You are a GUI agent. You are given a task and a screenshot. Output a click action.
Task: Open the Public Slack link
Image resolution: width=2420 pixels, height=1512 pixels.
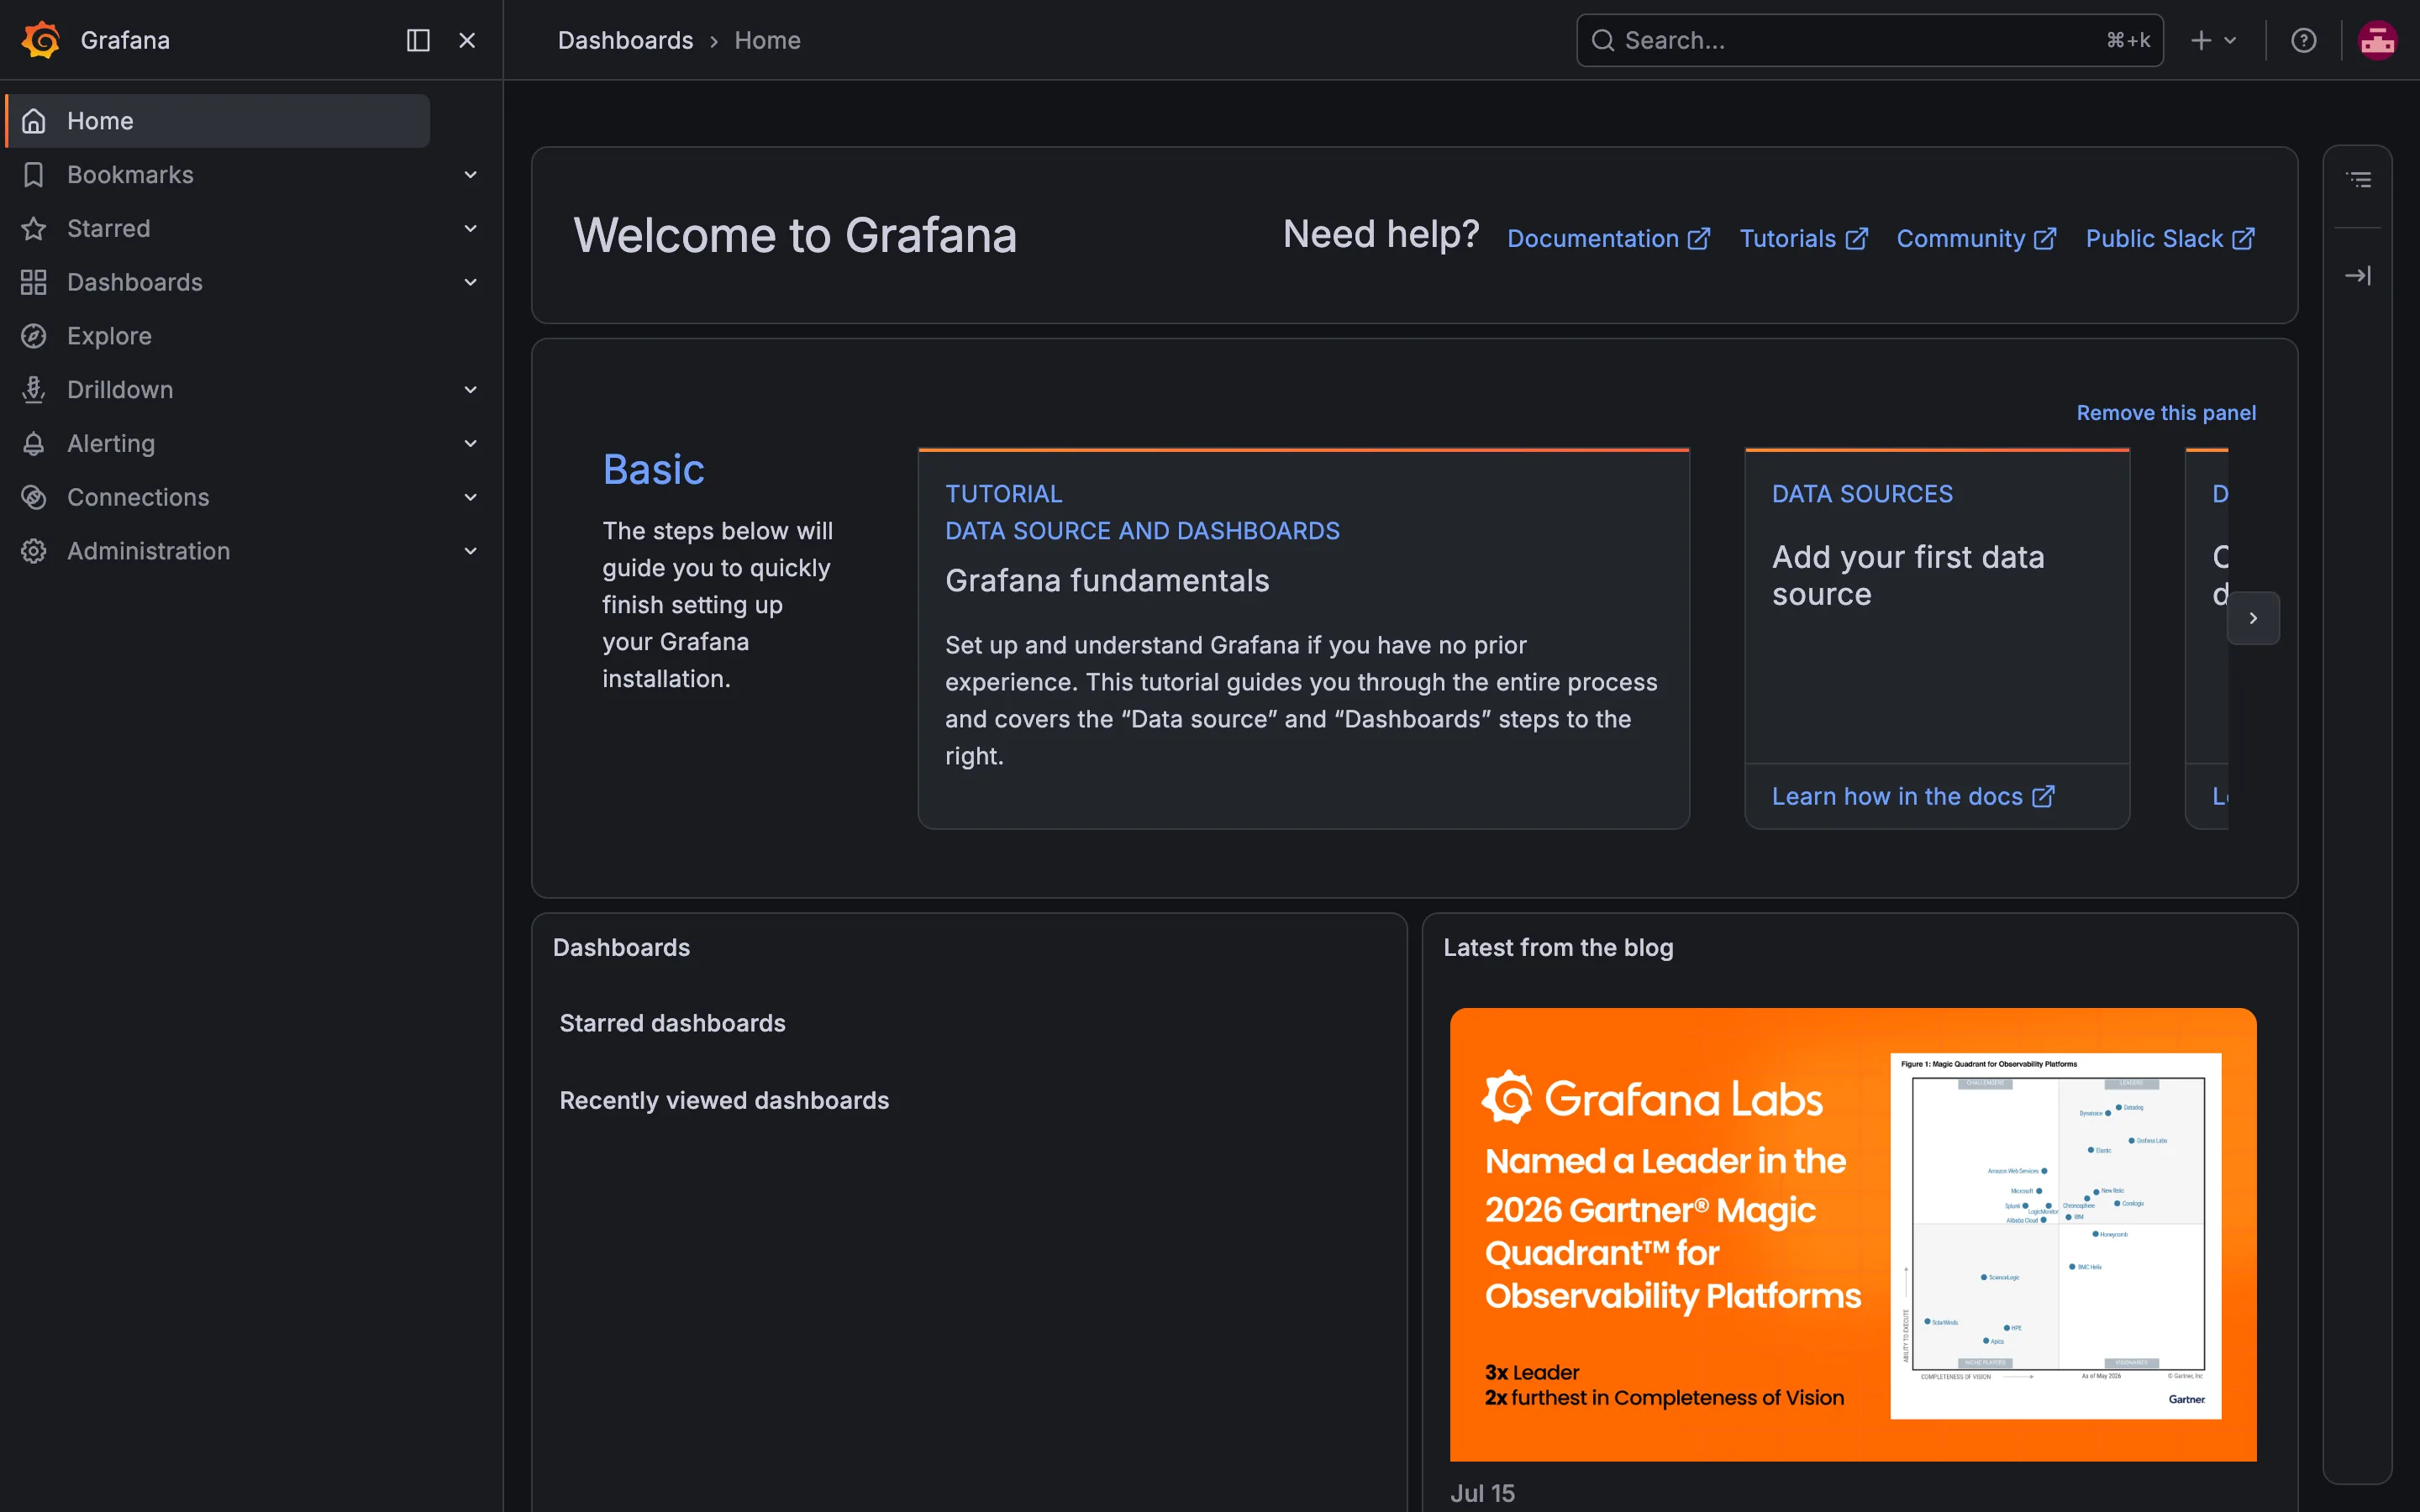[x=2169, y=239]
